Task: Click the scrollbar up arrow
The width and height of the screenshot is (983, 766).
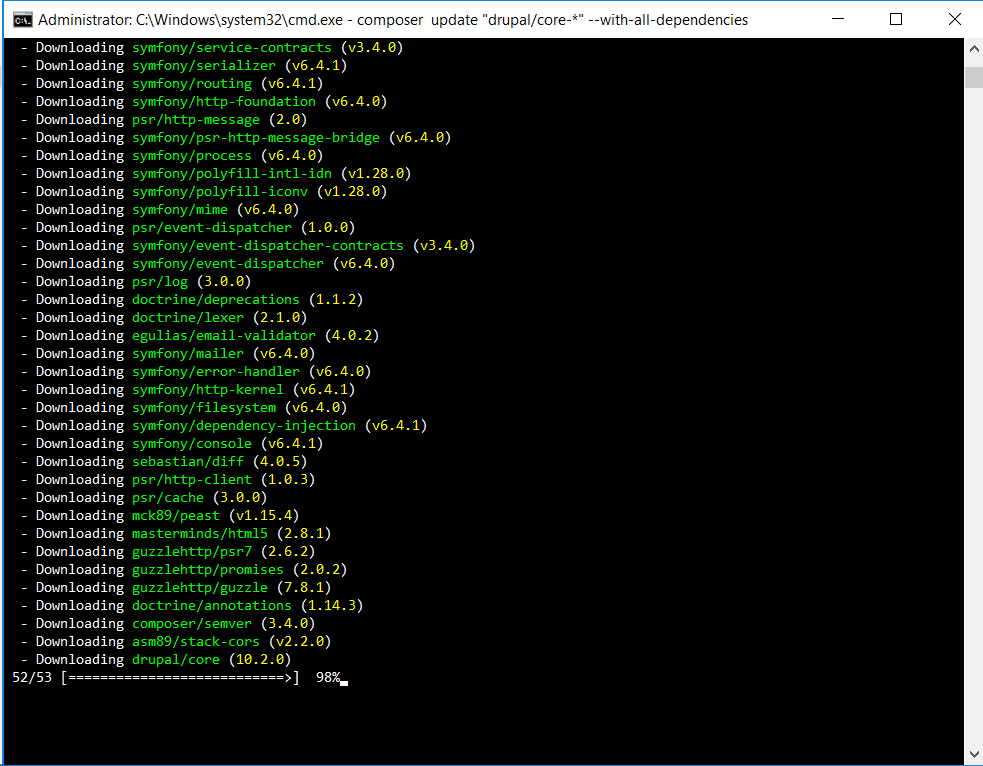Action: 974,48
